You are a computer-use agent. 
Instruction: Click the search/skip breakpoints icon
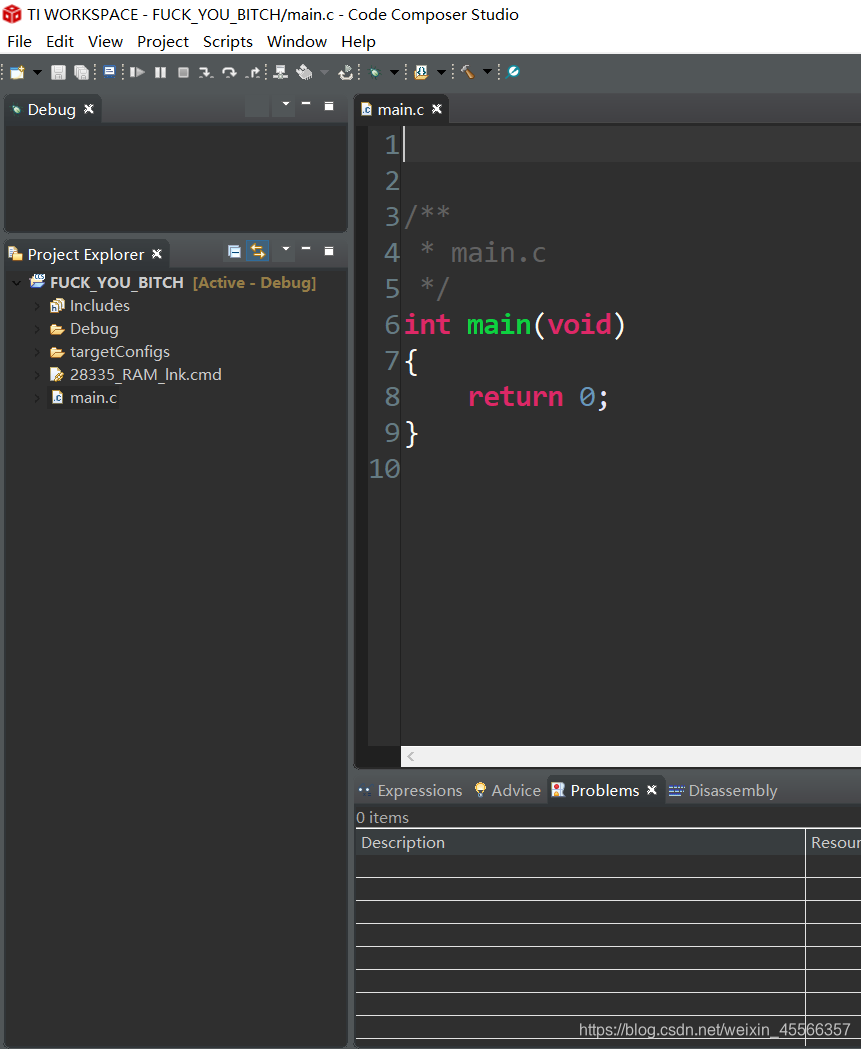pyautogui.click(x=512, y=72)
